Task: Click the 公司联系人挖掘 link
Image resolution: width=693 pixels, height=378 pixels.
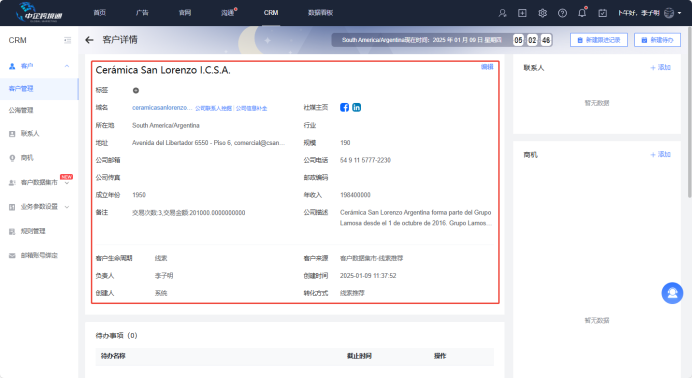Action: click(213, 108)
